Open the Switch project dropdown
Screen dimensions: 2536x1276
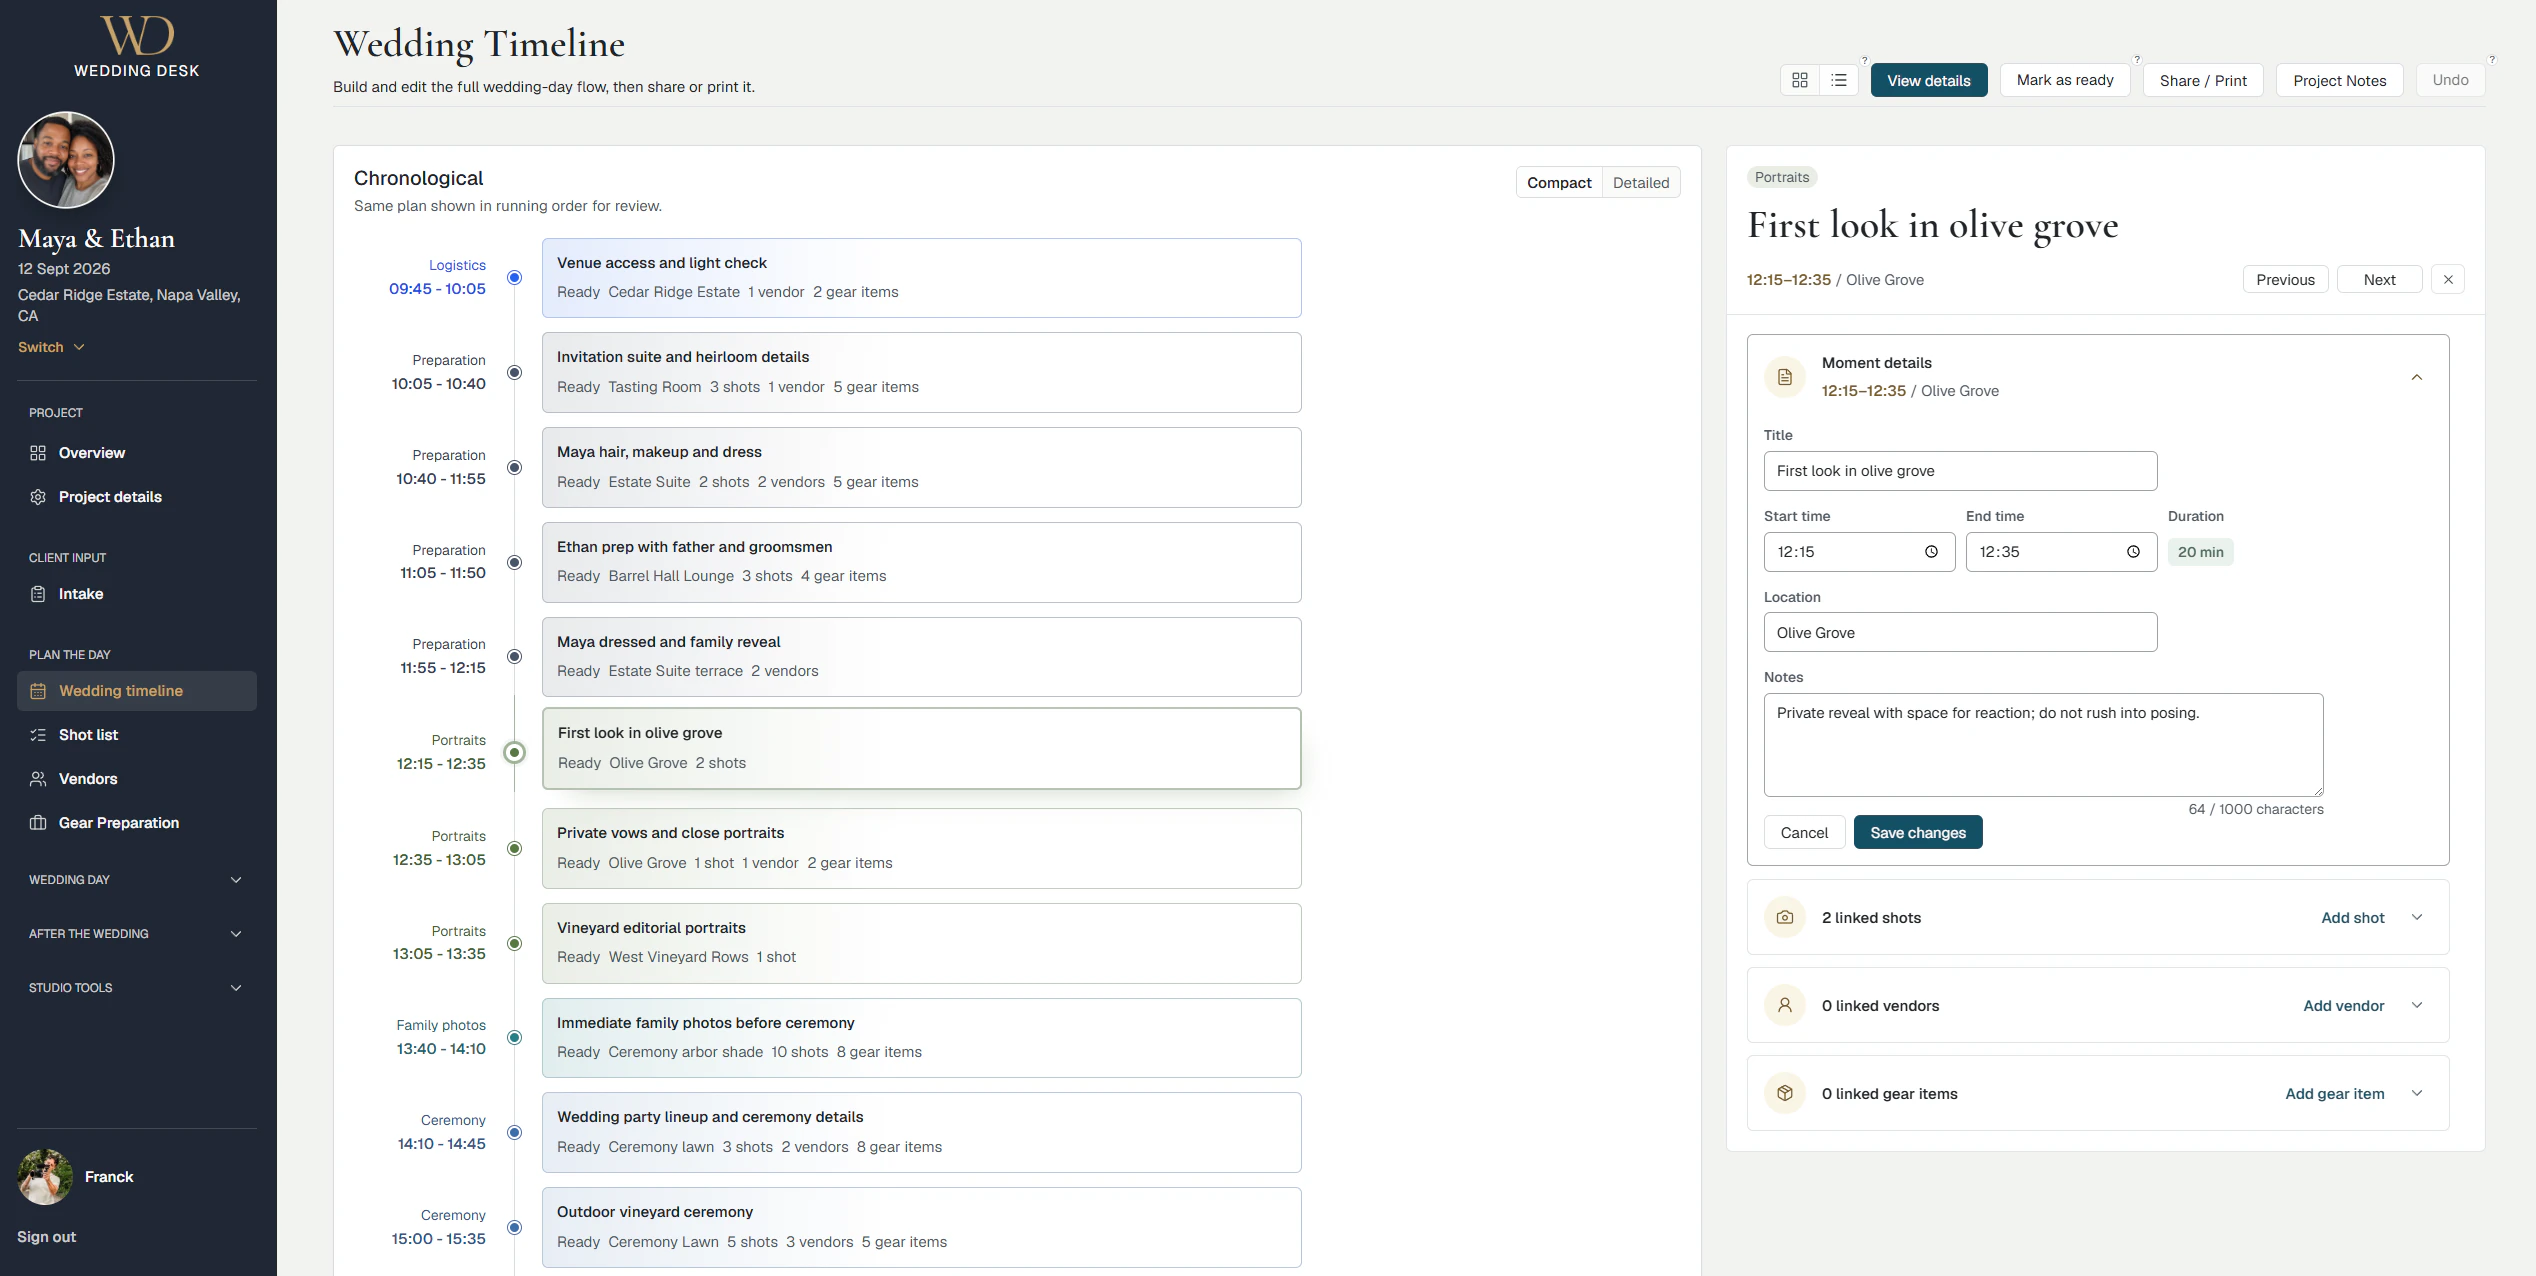[51, 347]
